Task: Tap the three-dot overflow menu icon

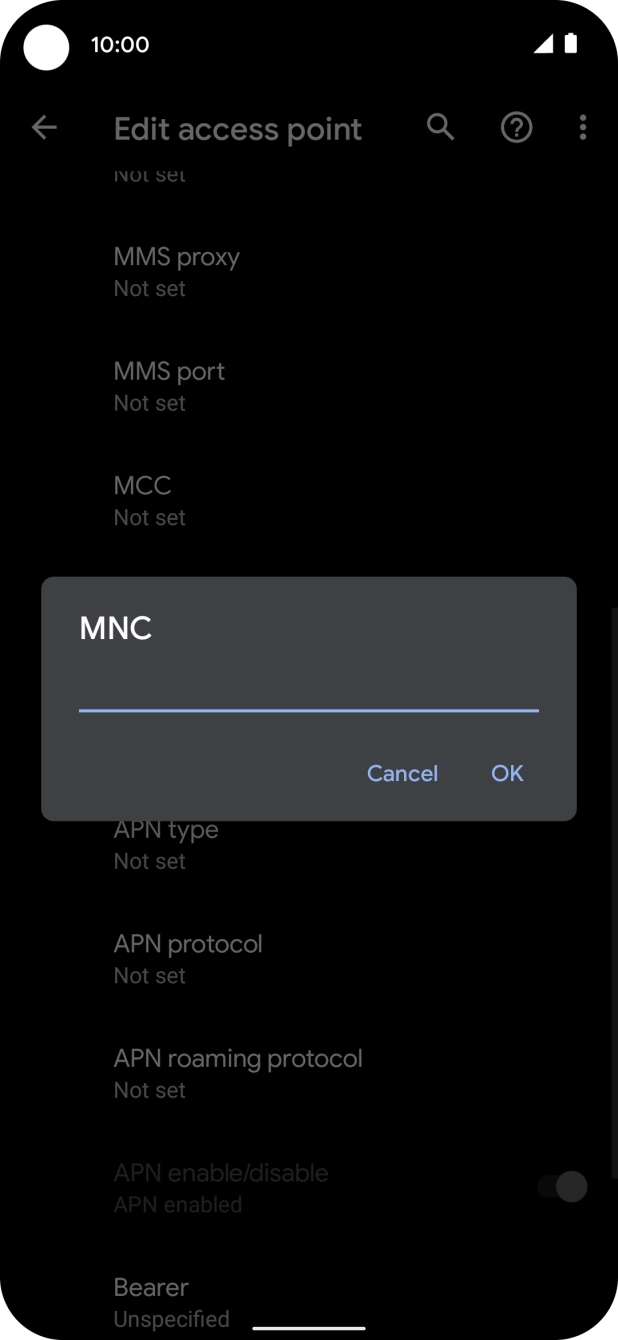Action: coord(583,127)
